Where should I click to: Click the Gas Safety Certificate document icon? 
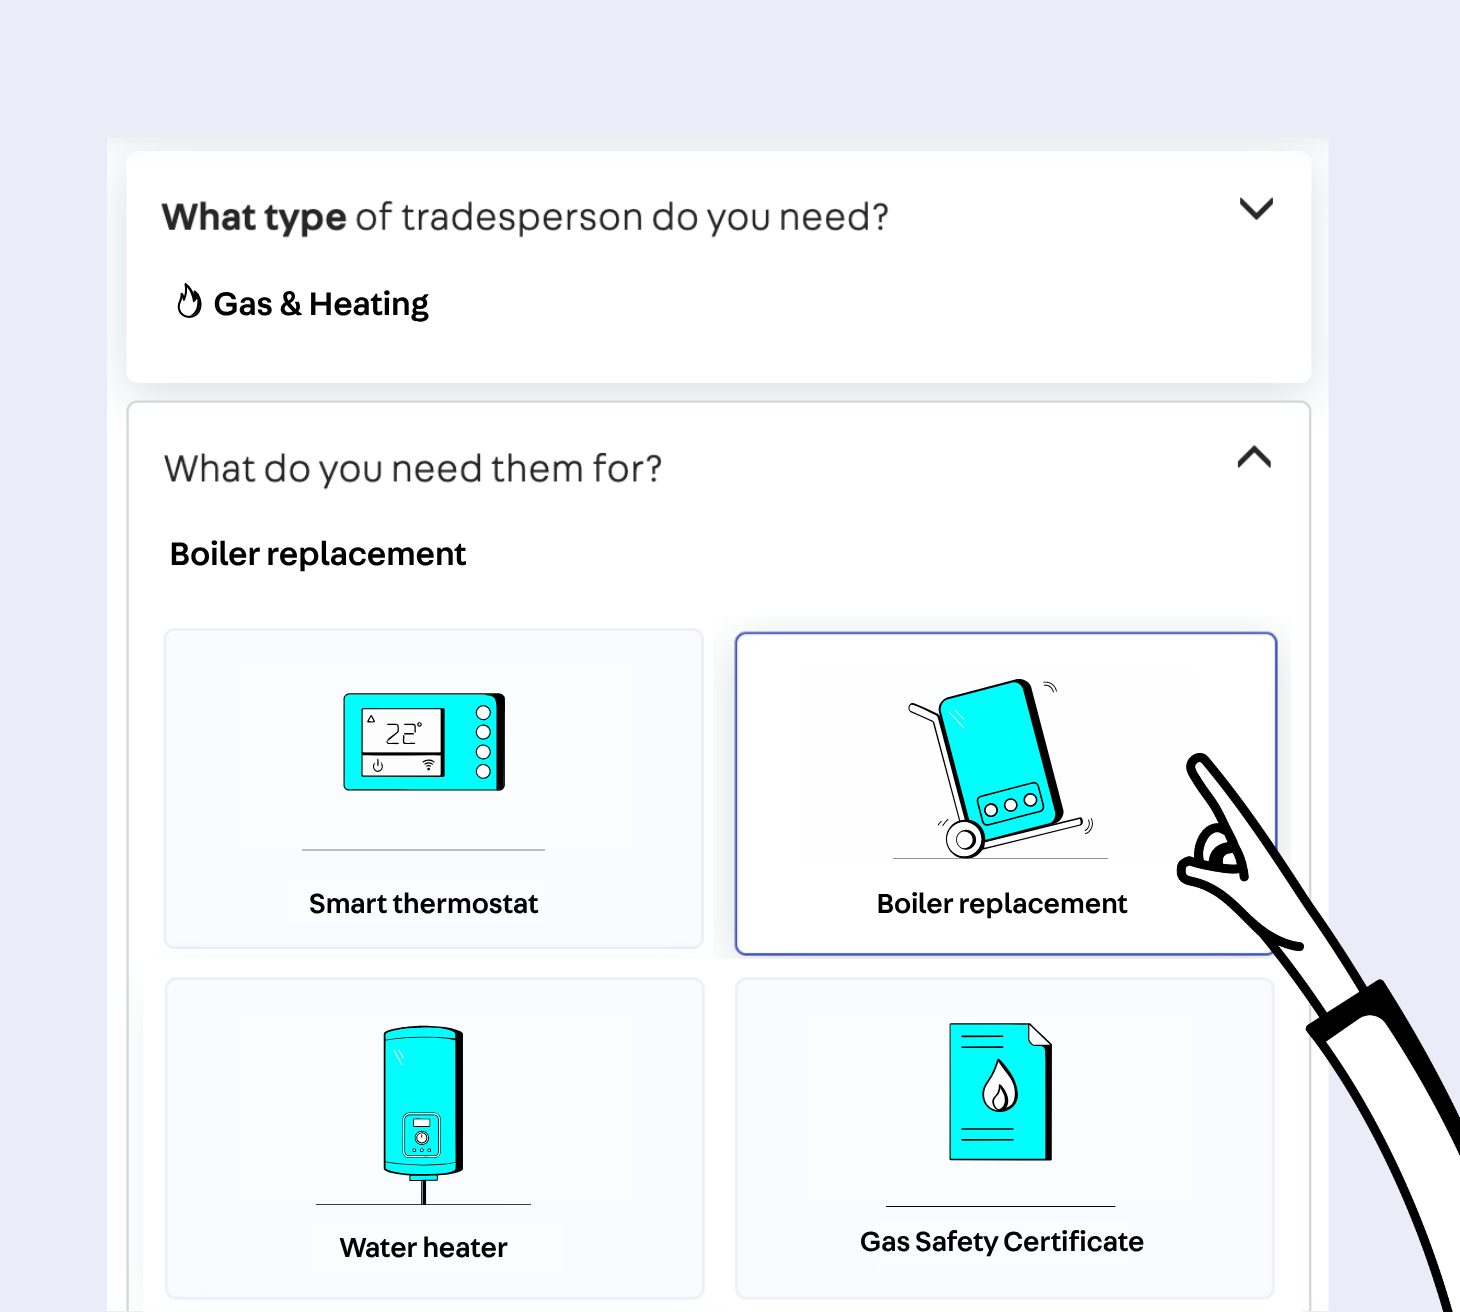tap(1000, 1091)
